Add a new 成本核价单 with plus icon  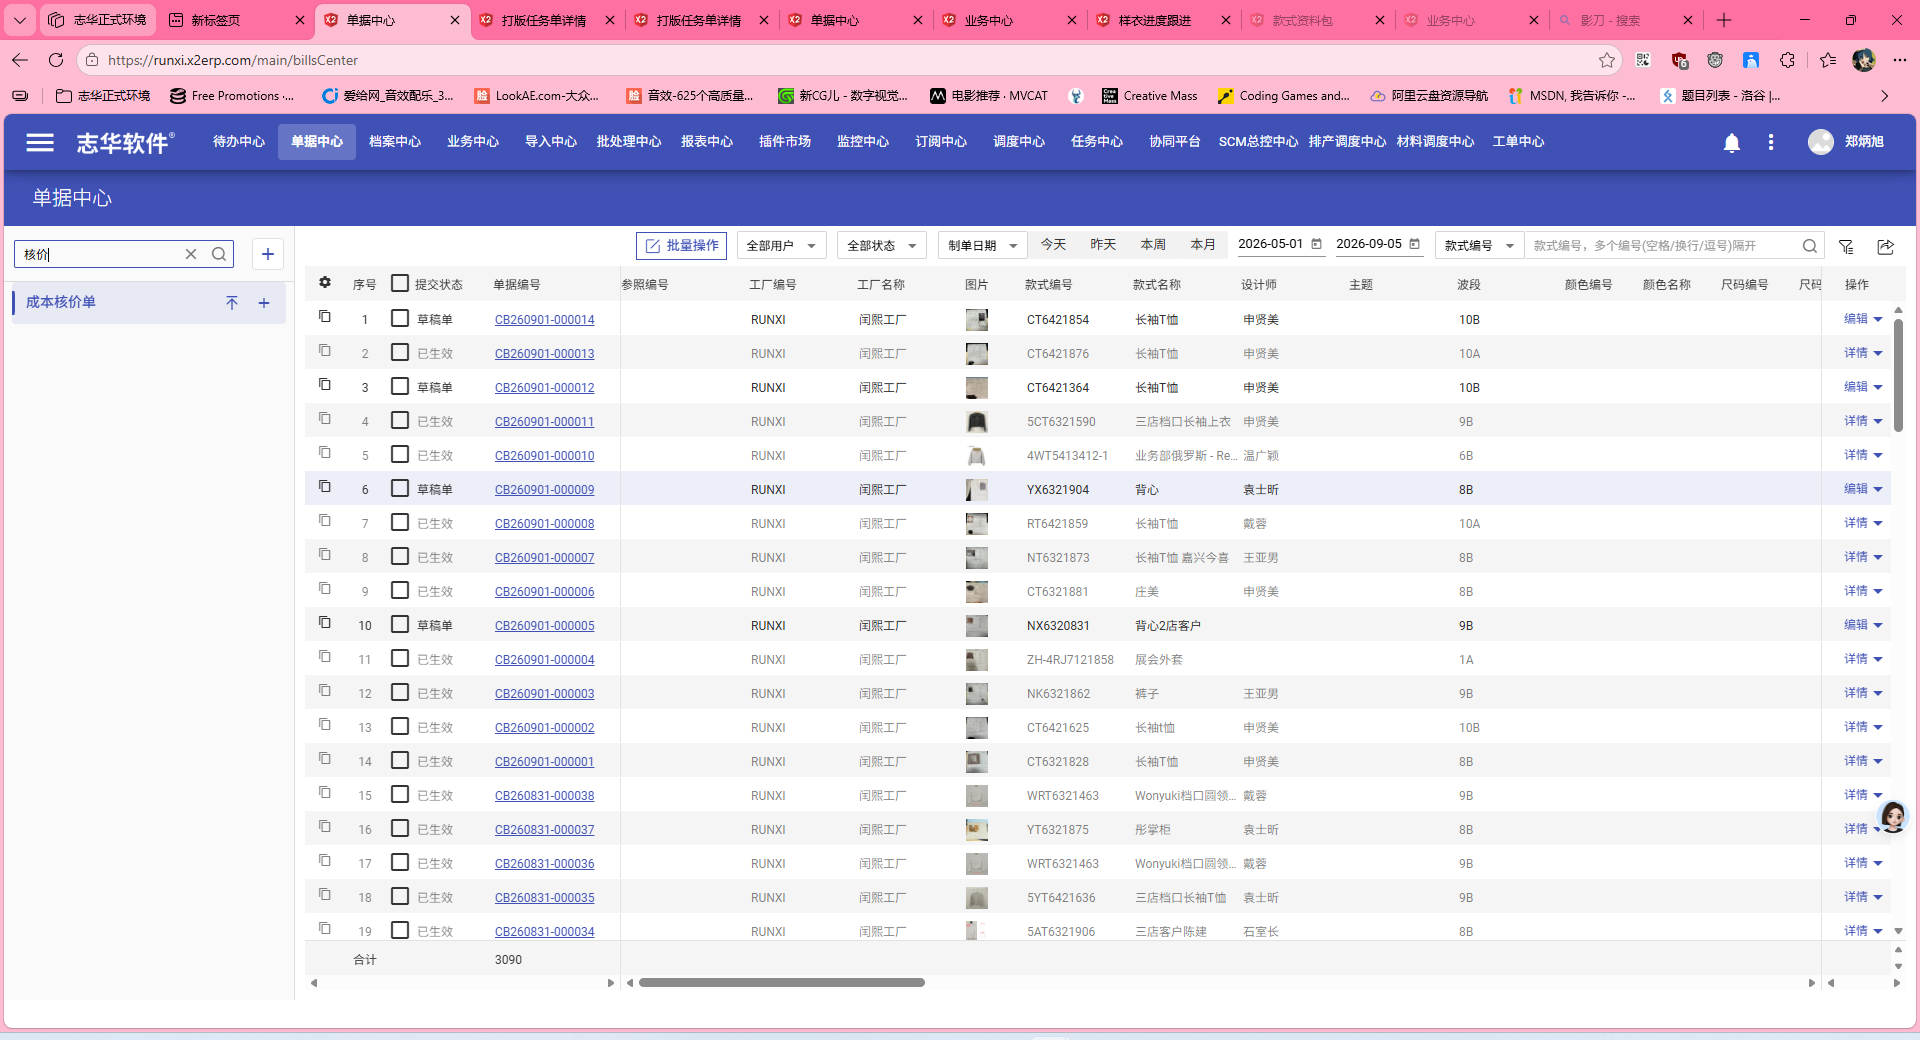[x=264, y=303]
